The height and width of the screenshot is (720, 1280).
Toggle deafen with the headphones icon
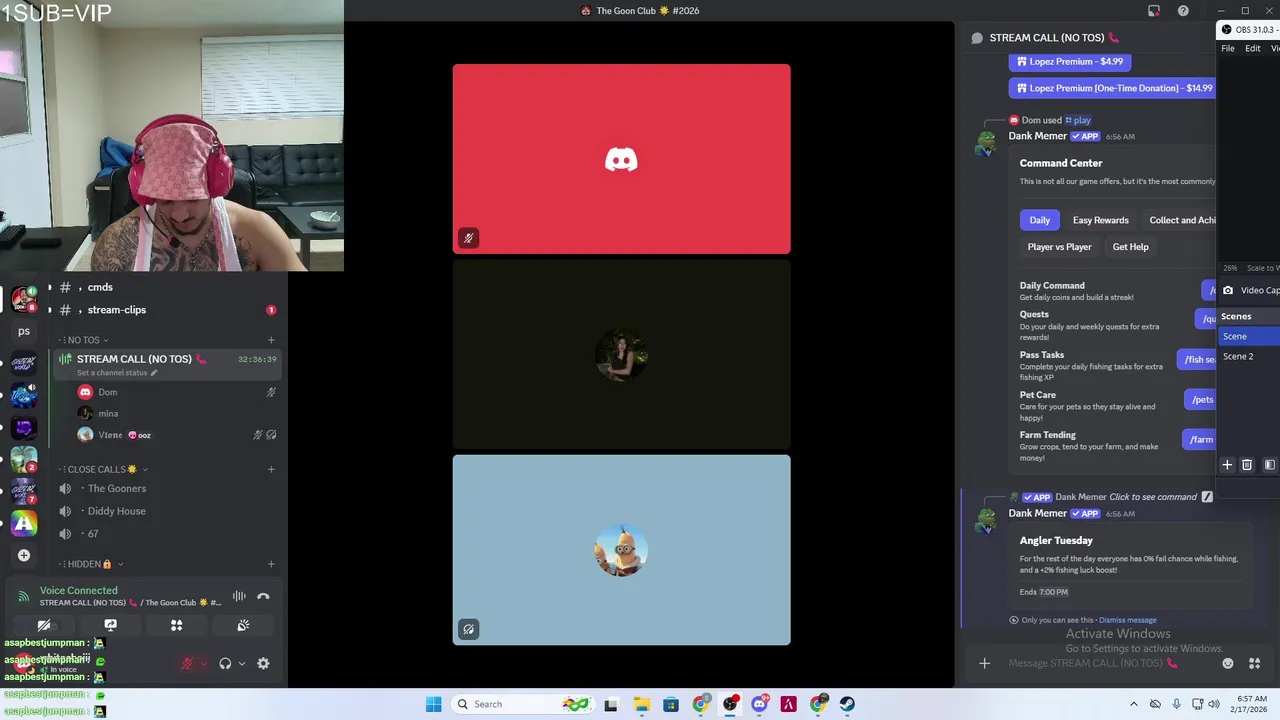[x=225, y=663]
